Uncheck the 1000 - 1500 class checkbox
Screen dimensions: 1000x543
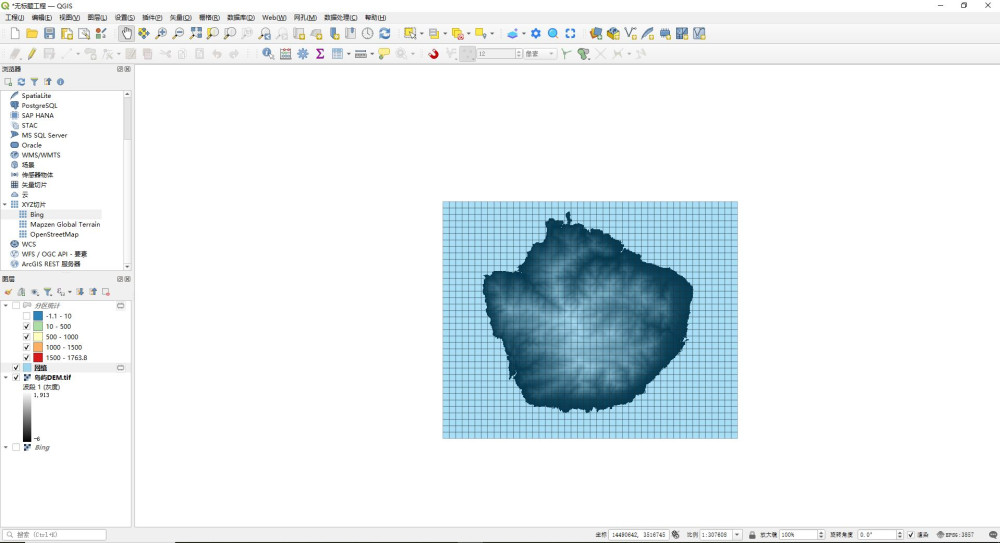[x=26, y=347]
